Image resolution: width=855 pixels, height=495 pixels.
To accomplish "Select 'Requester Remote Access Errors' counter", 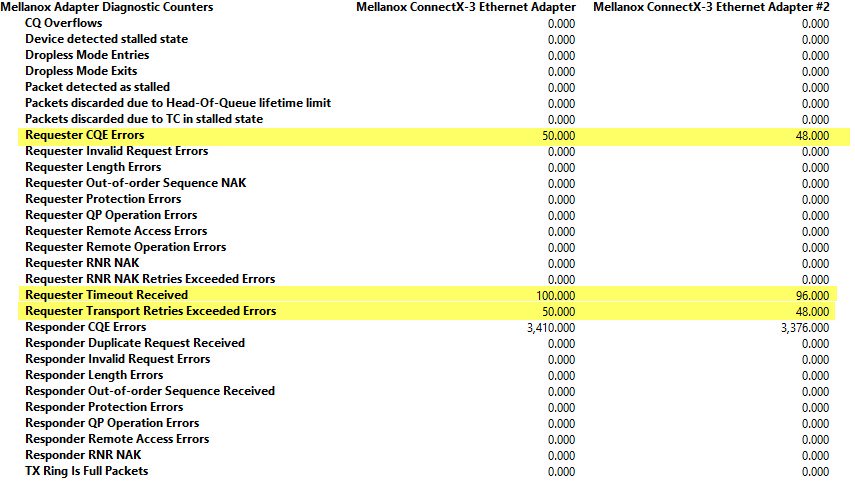I will 116,231.
